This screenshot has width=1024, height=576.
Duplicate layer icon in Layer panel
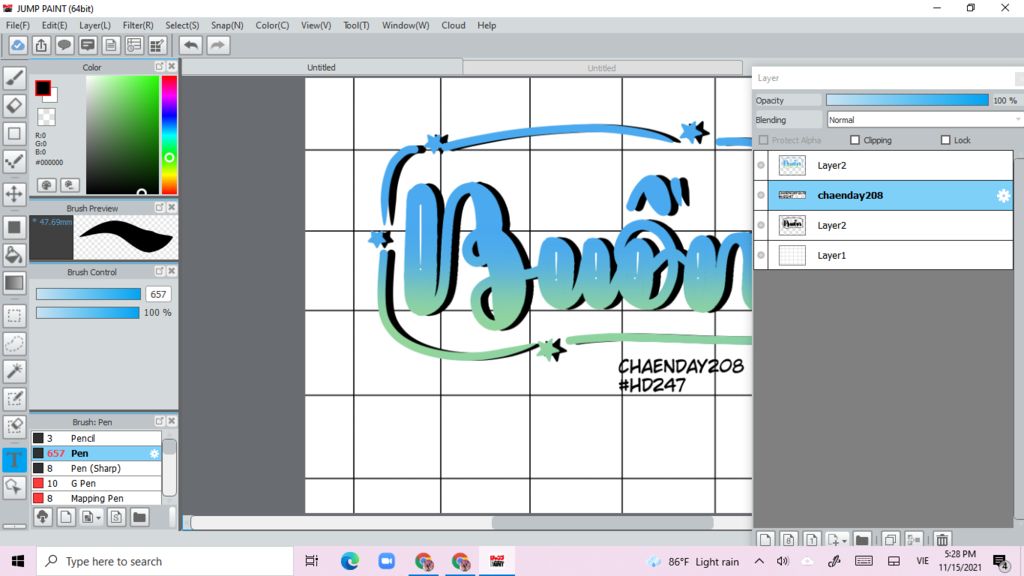(x=890, y=540)
